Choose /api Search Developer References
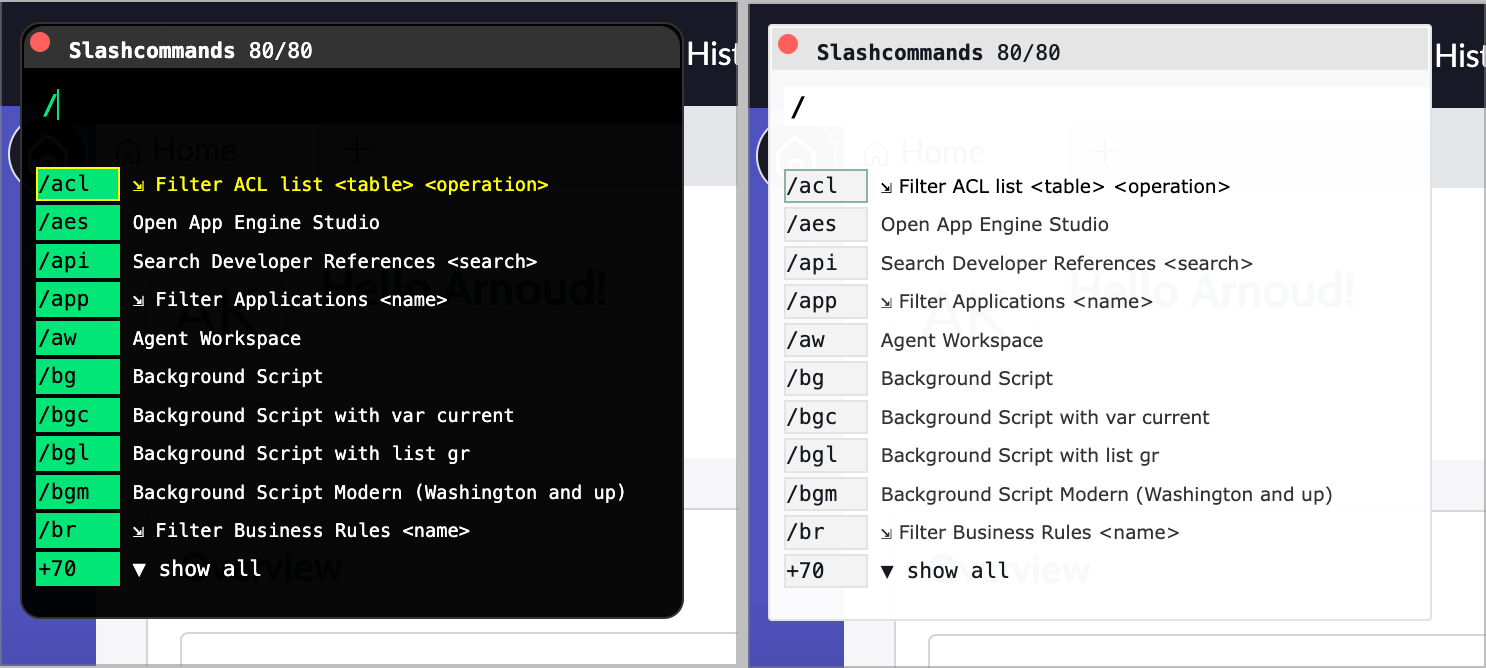The height and width of the screenshot is (668, 1486). [x=335, y=261]
